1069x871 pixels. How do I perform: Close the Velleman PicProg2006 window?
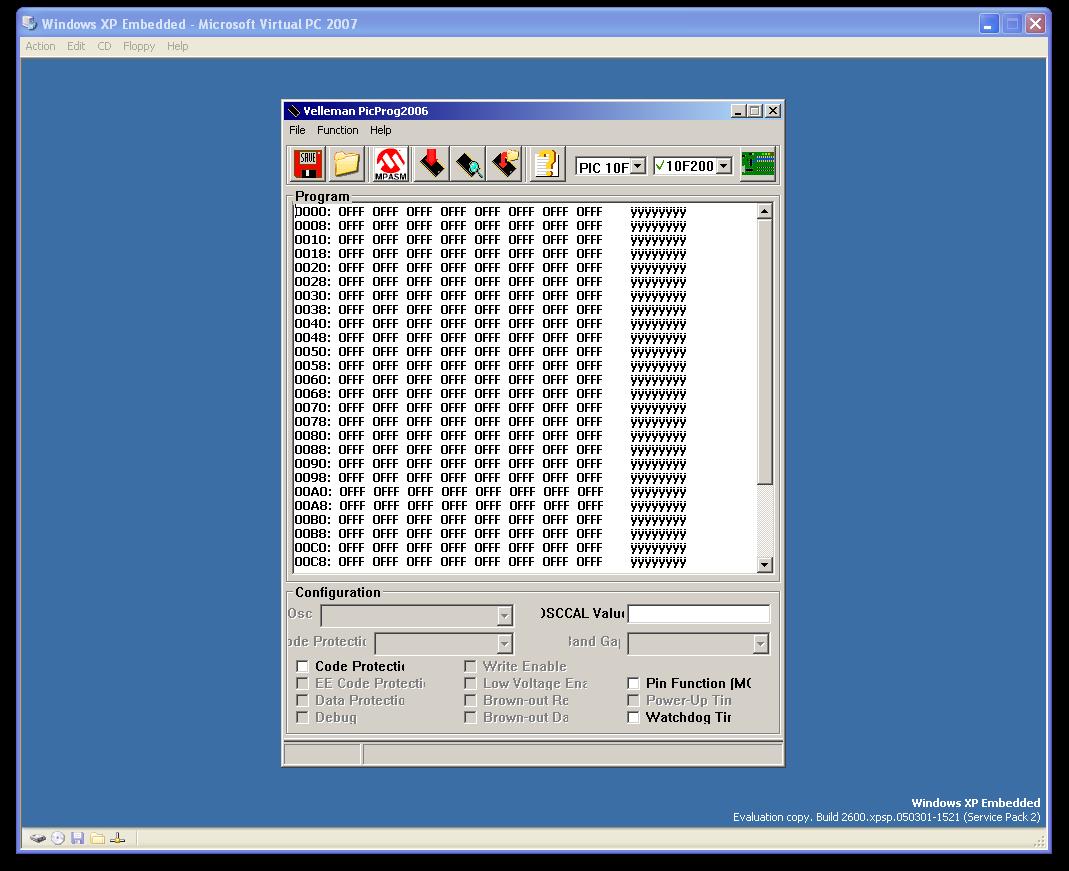772,111
